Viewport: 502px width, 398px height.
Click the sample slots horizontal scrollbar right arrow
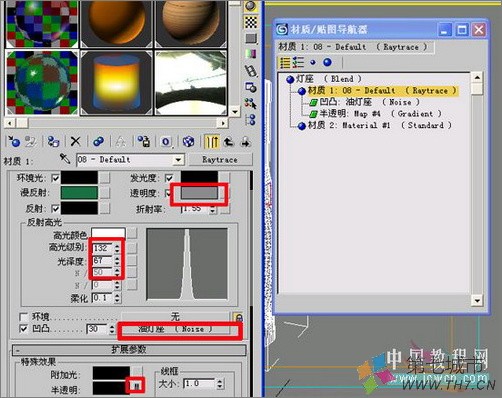(223, 123)
